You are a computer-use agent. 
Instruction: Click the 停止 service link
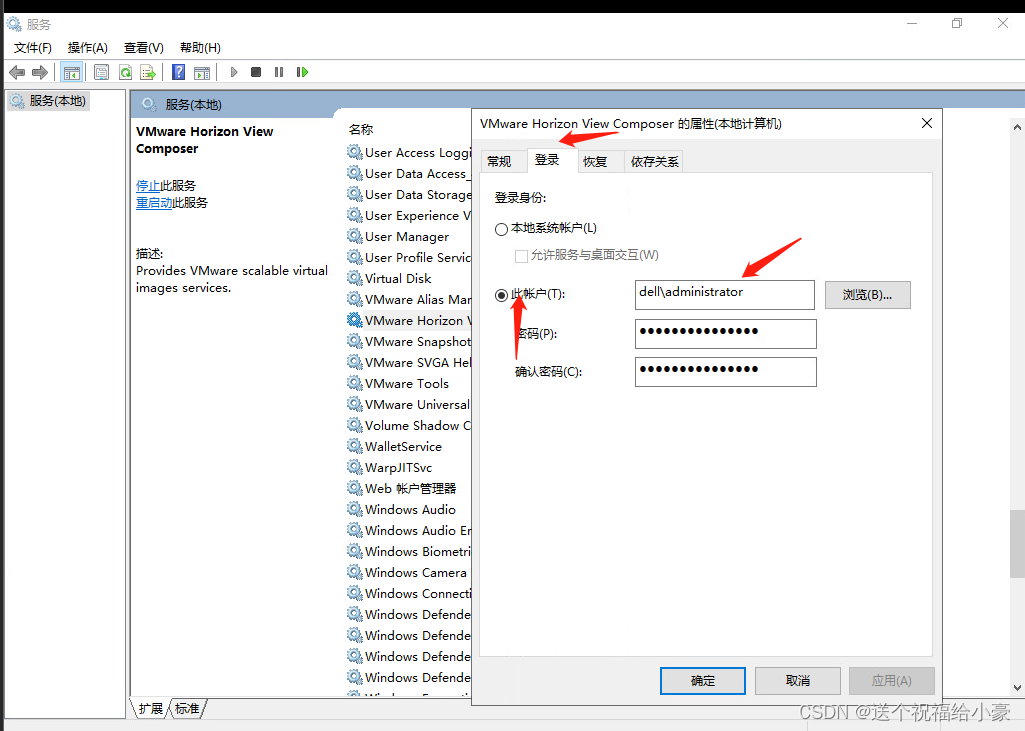(x=148, y=186)
